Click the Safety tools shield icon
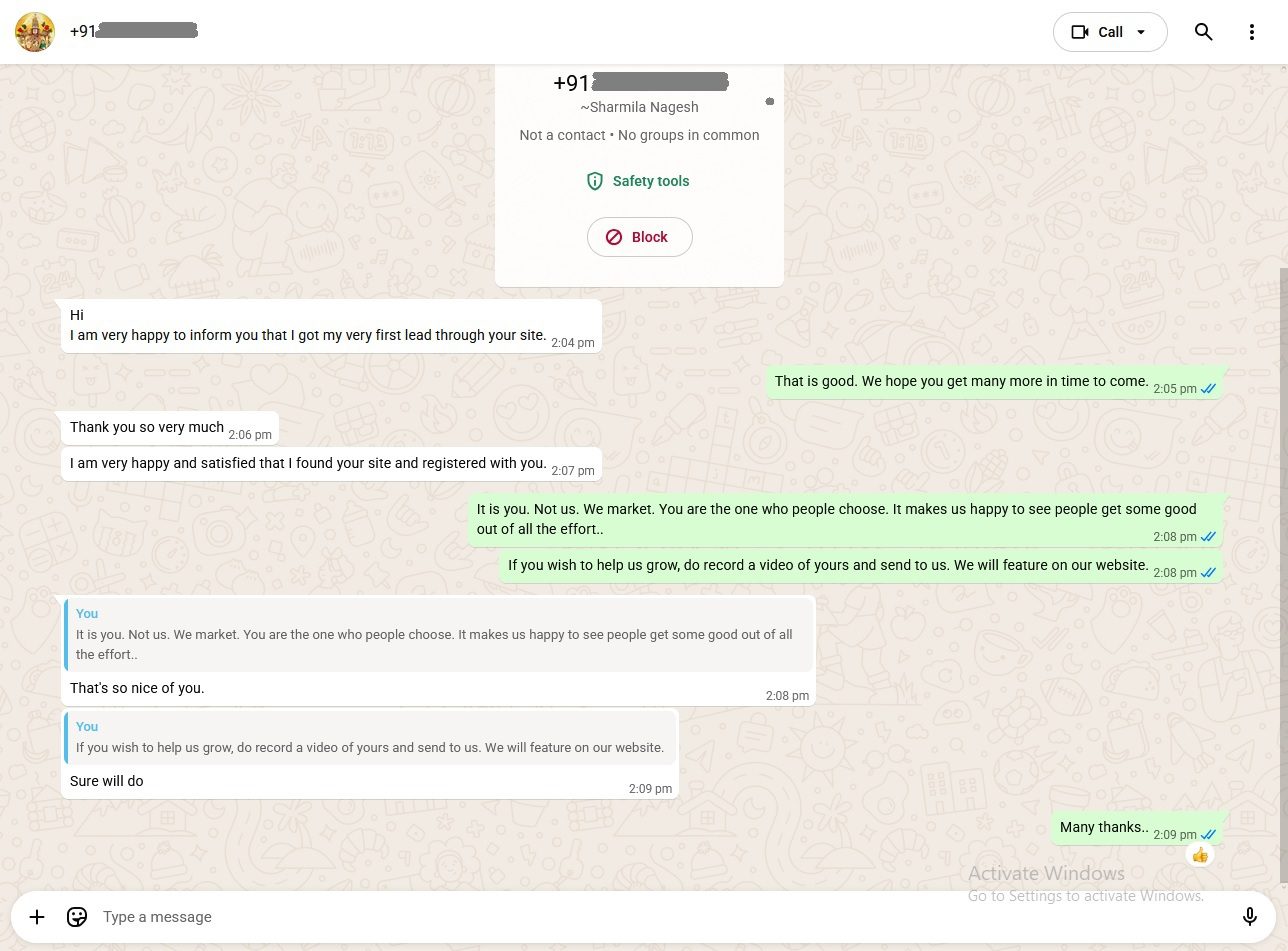This screenshot has height=951, width=1288. 595,181
